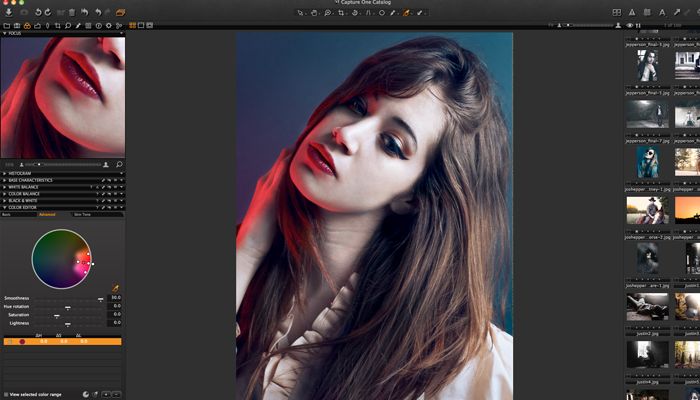Screen dimensions: 700x400
Task: Click the plus add color range button
Action: pos(106,395)
